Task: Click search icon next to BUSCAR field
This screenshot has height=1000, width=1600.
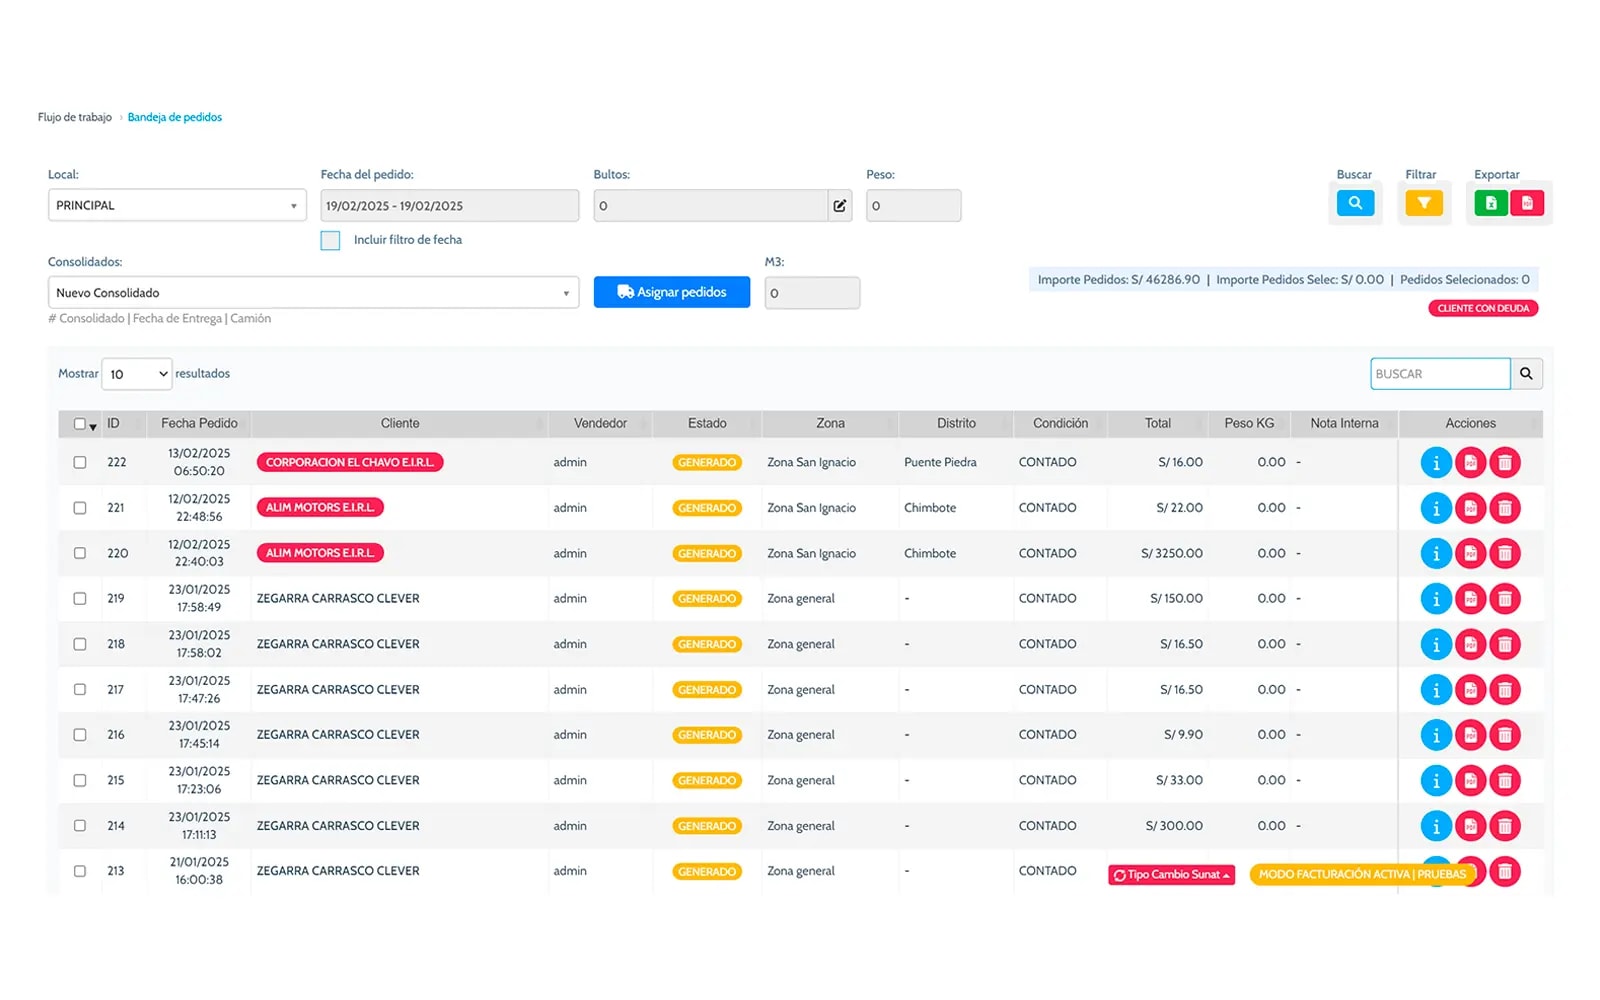Action: (1526, 374)
